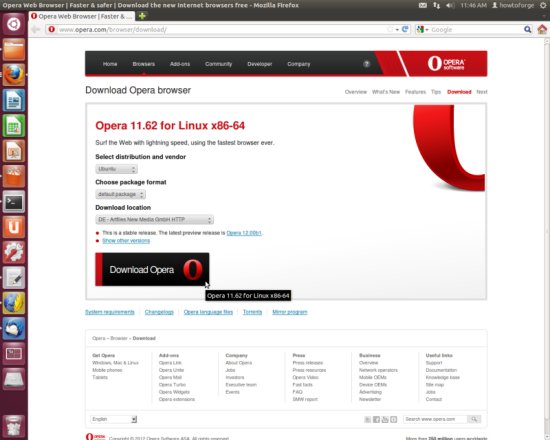This screenshot has width=550, height=440.
Task: Open System Settings wrench-and-gear dock icon
Action: pos(14,252)
